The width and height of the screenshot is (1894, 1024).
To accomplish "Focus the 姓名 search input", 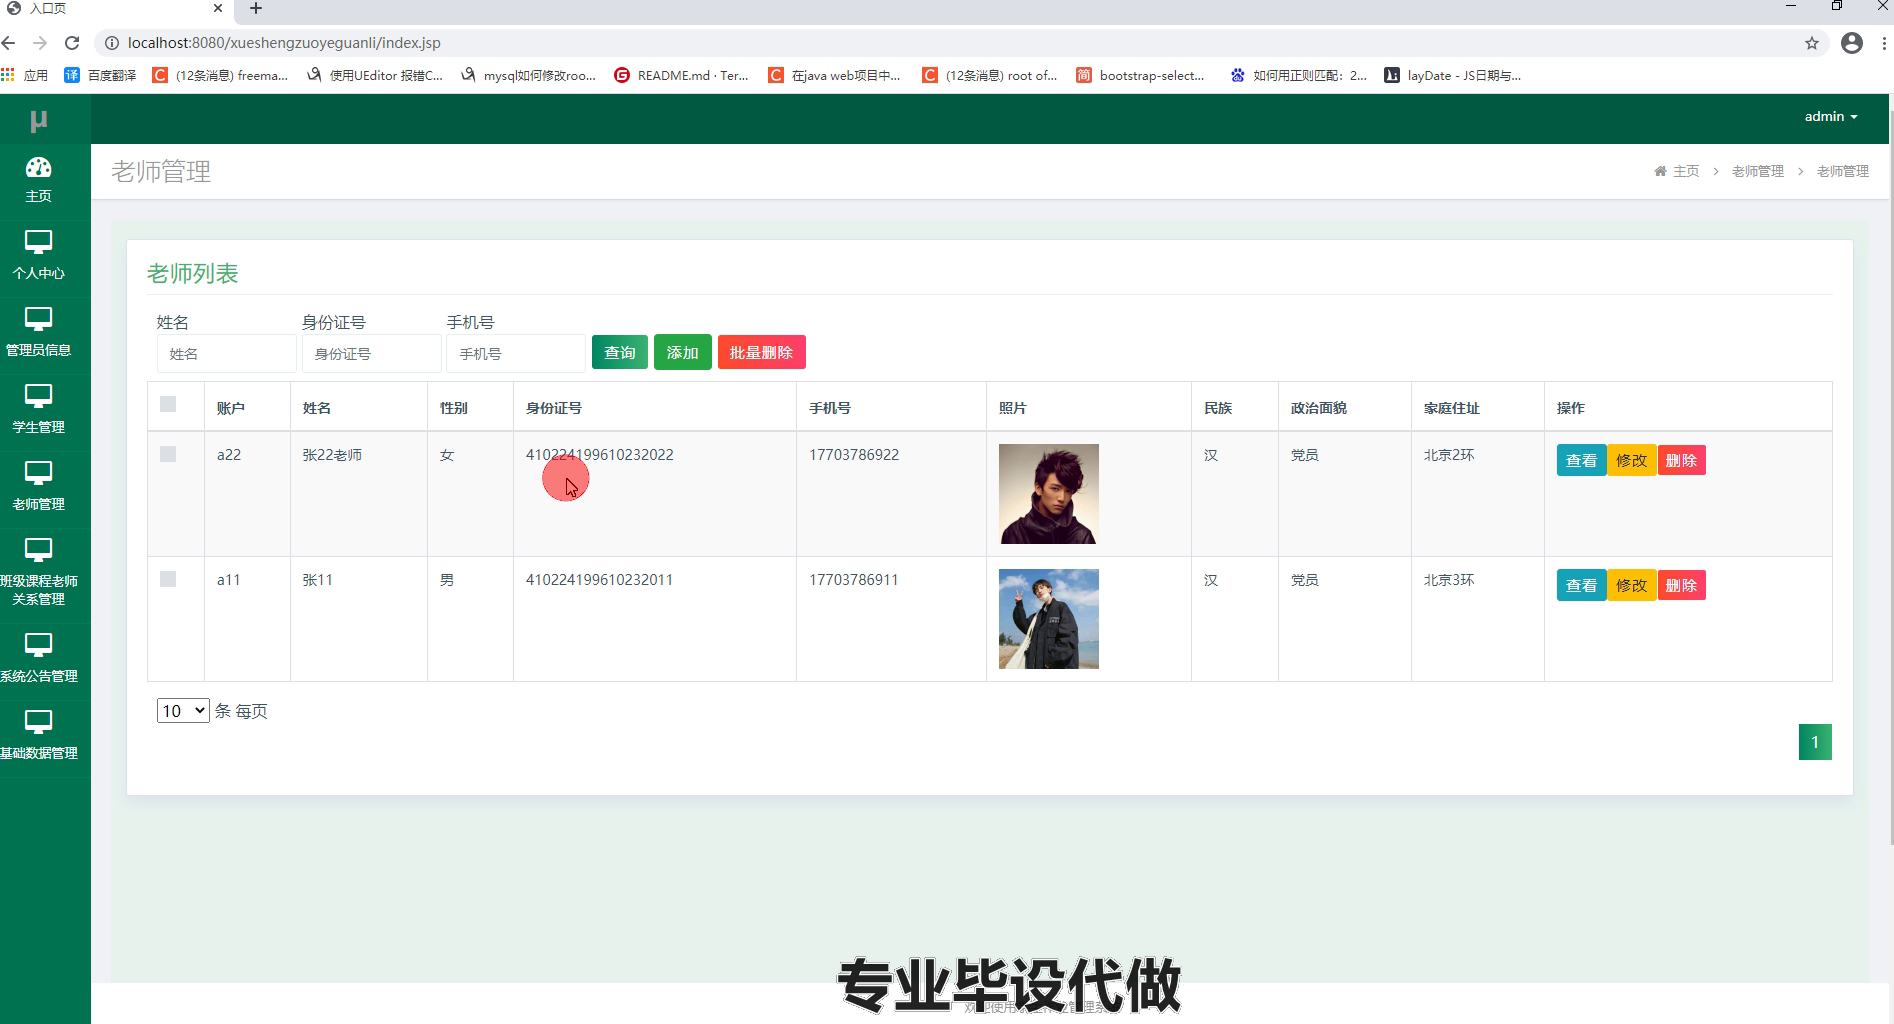I will (227, 353).
